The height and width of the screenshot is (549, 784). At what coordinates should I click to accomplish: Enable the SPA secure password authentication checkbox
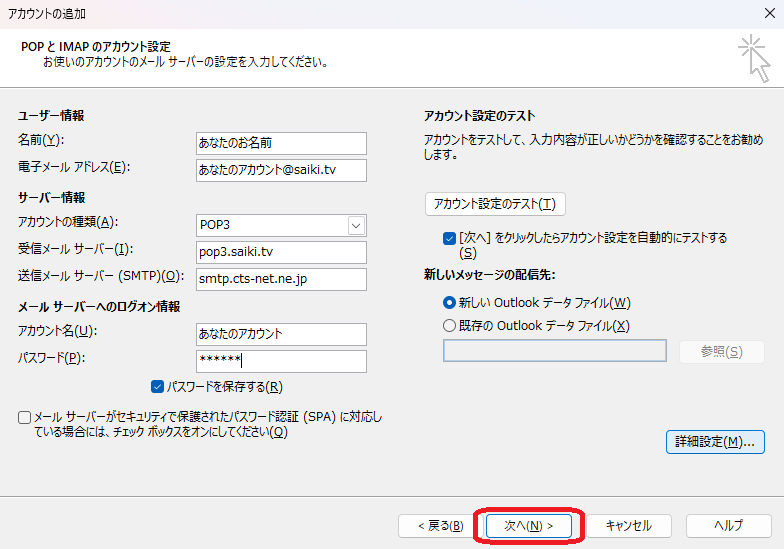point(24,417)
